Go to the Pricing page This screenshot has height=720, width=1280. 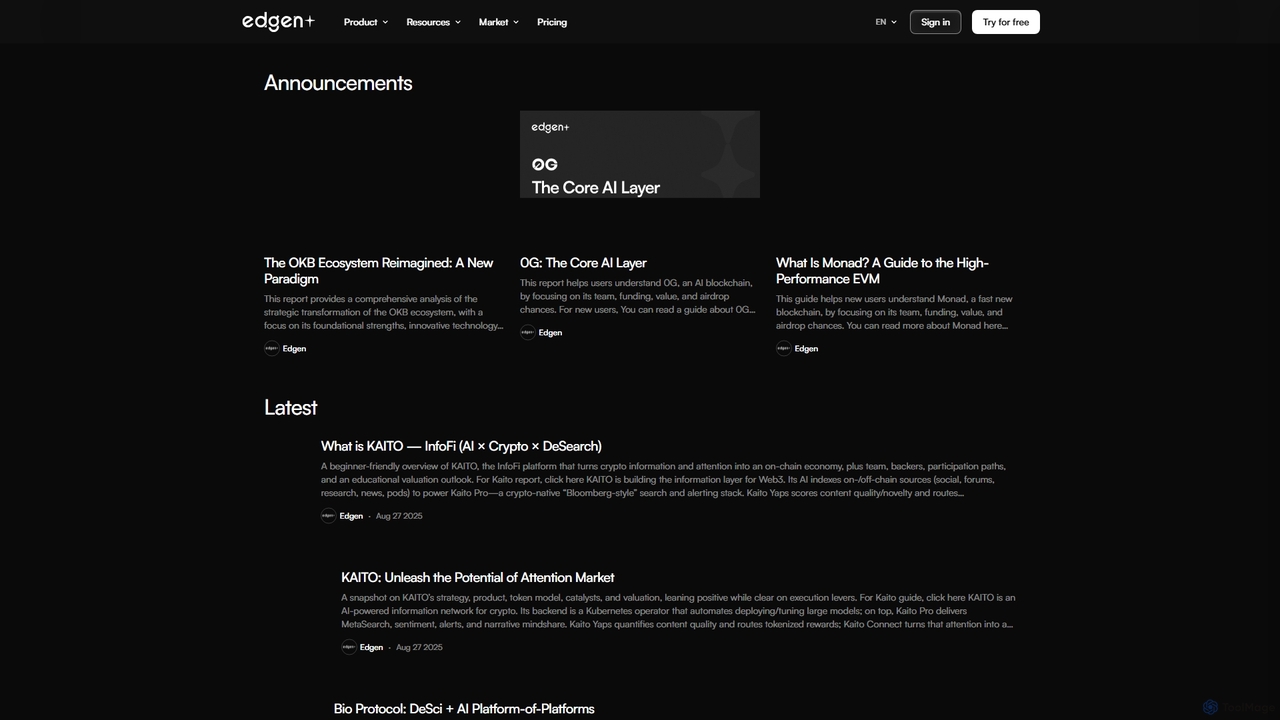(x=552, y=22)
